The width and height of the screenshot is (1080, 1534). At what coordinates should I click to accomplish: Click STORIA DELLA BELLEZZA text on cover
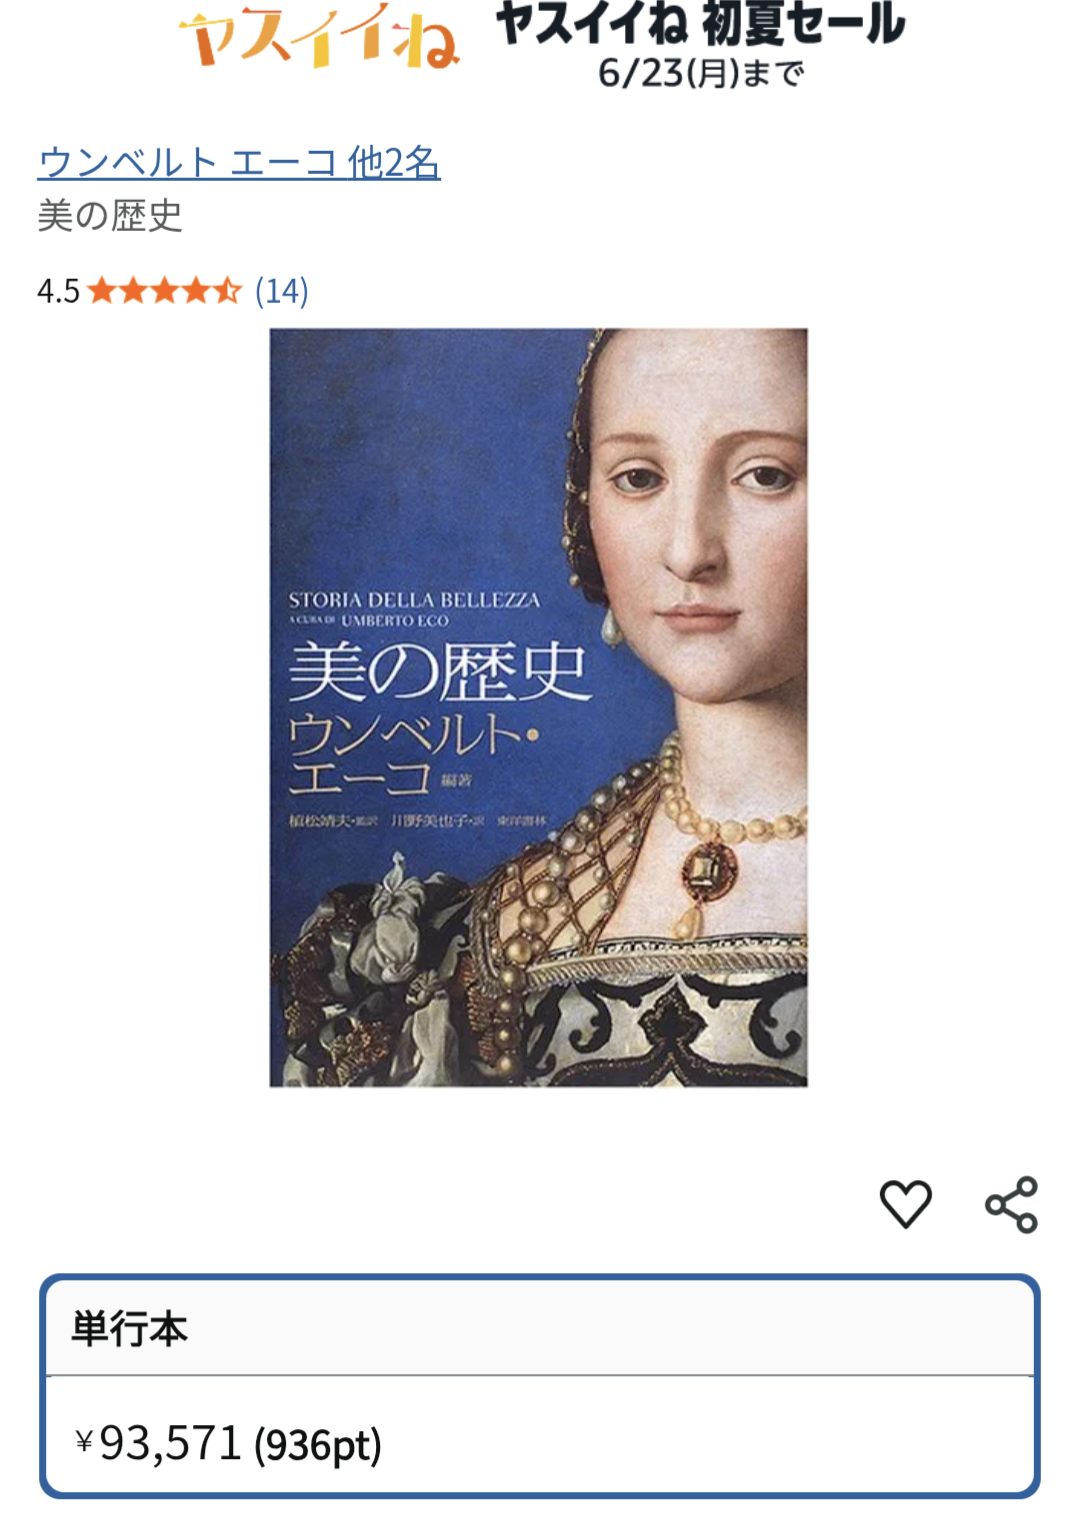414,600
